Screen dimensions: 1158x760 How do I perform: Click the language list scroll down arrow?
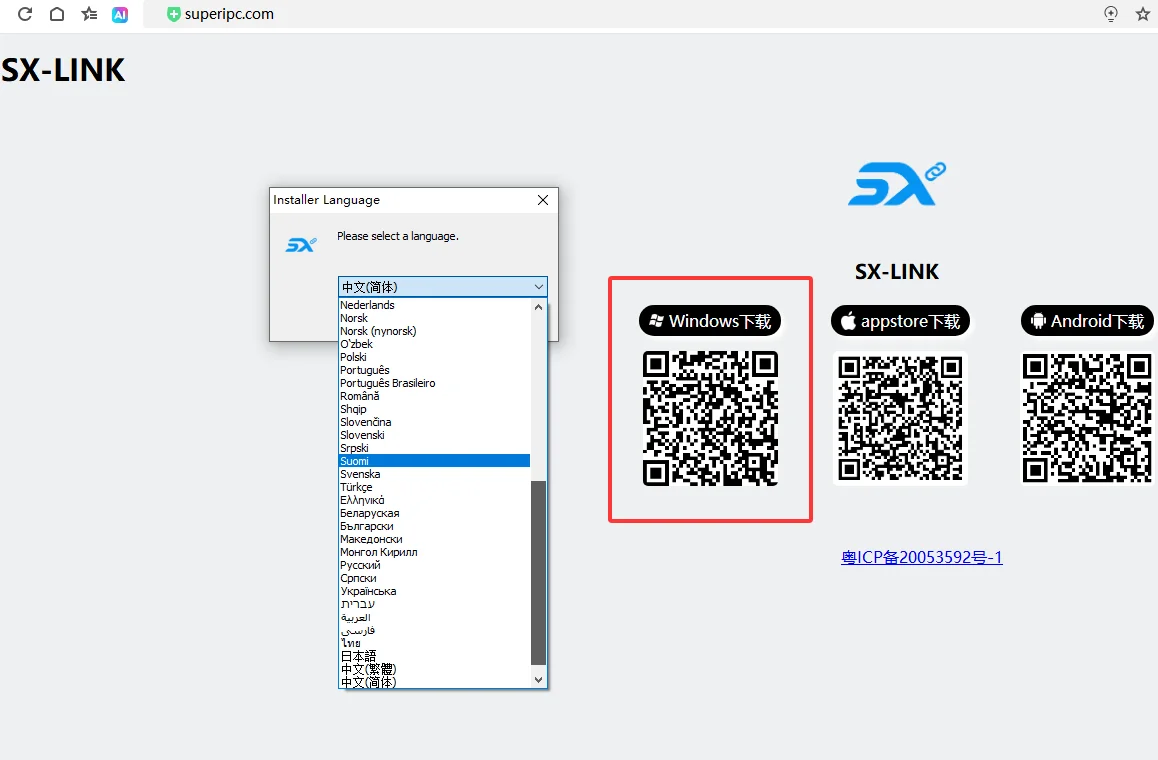point(538,679)
